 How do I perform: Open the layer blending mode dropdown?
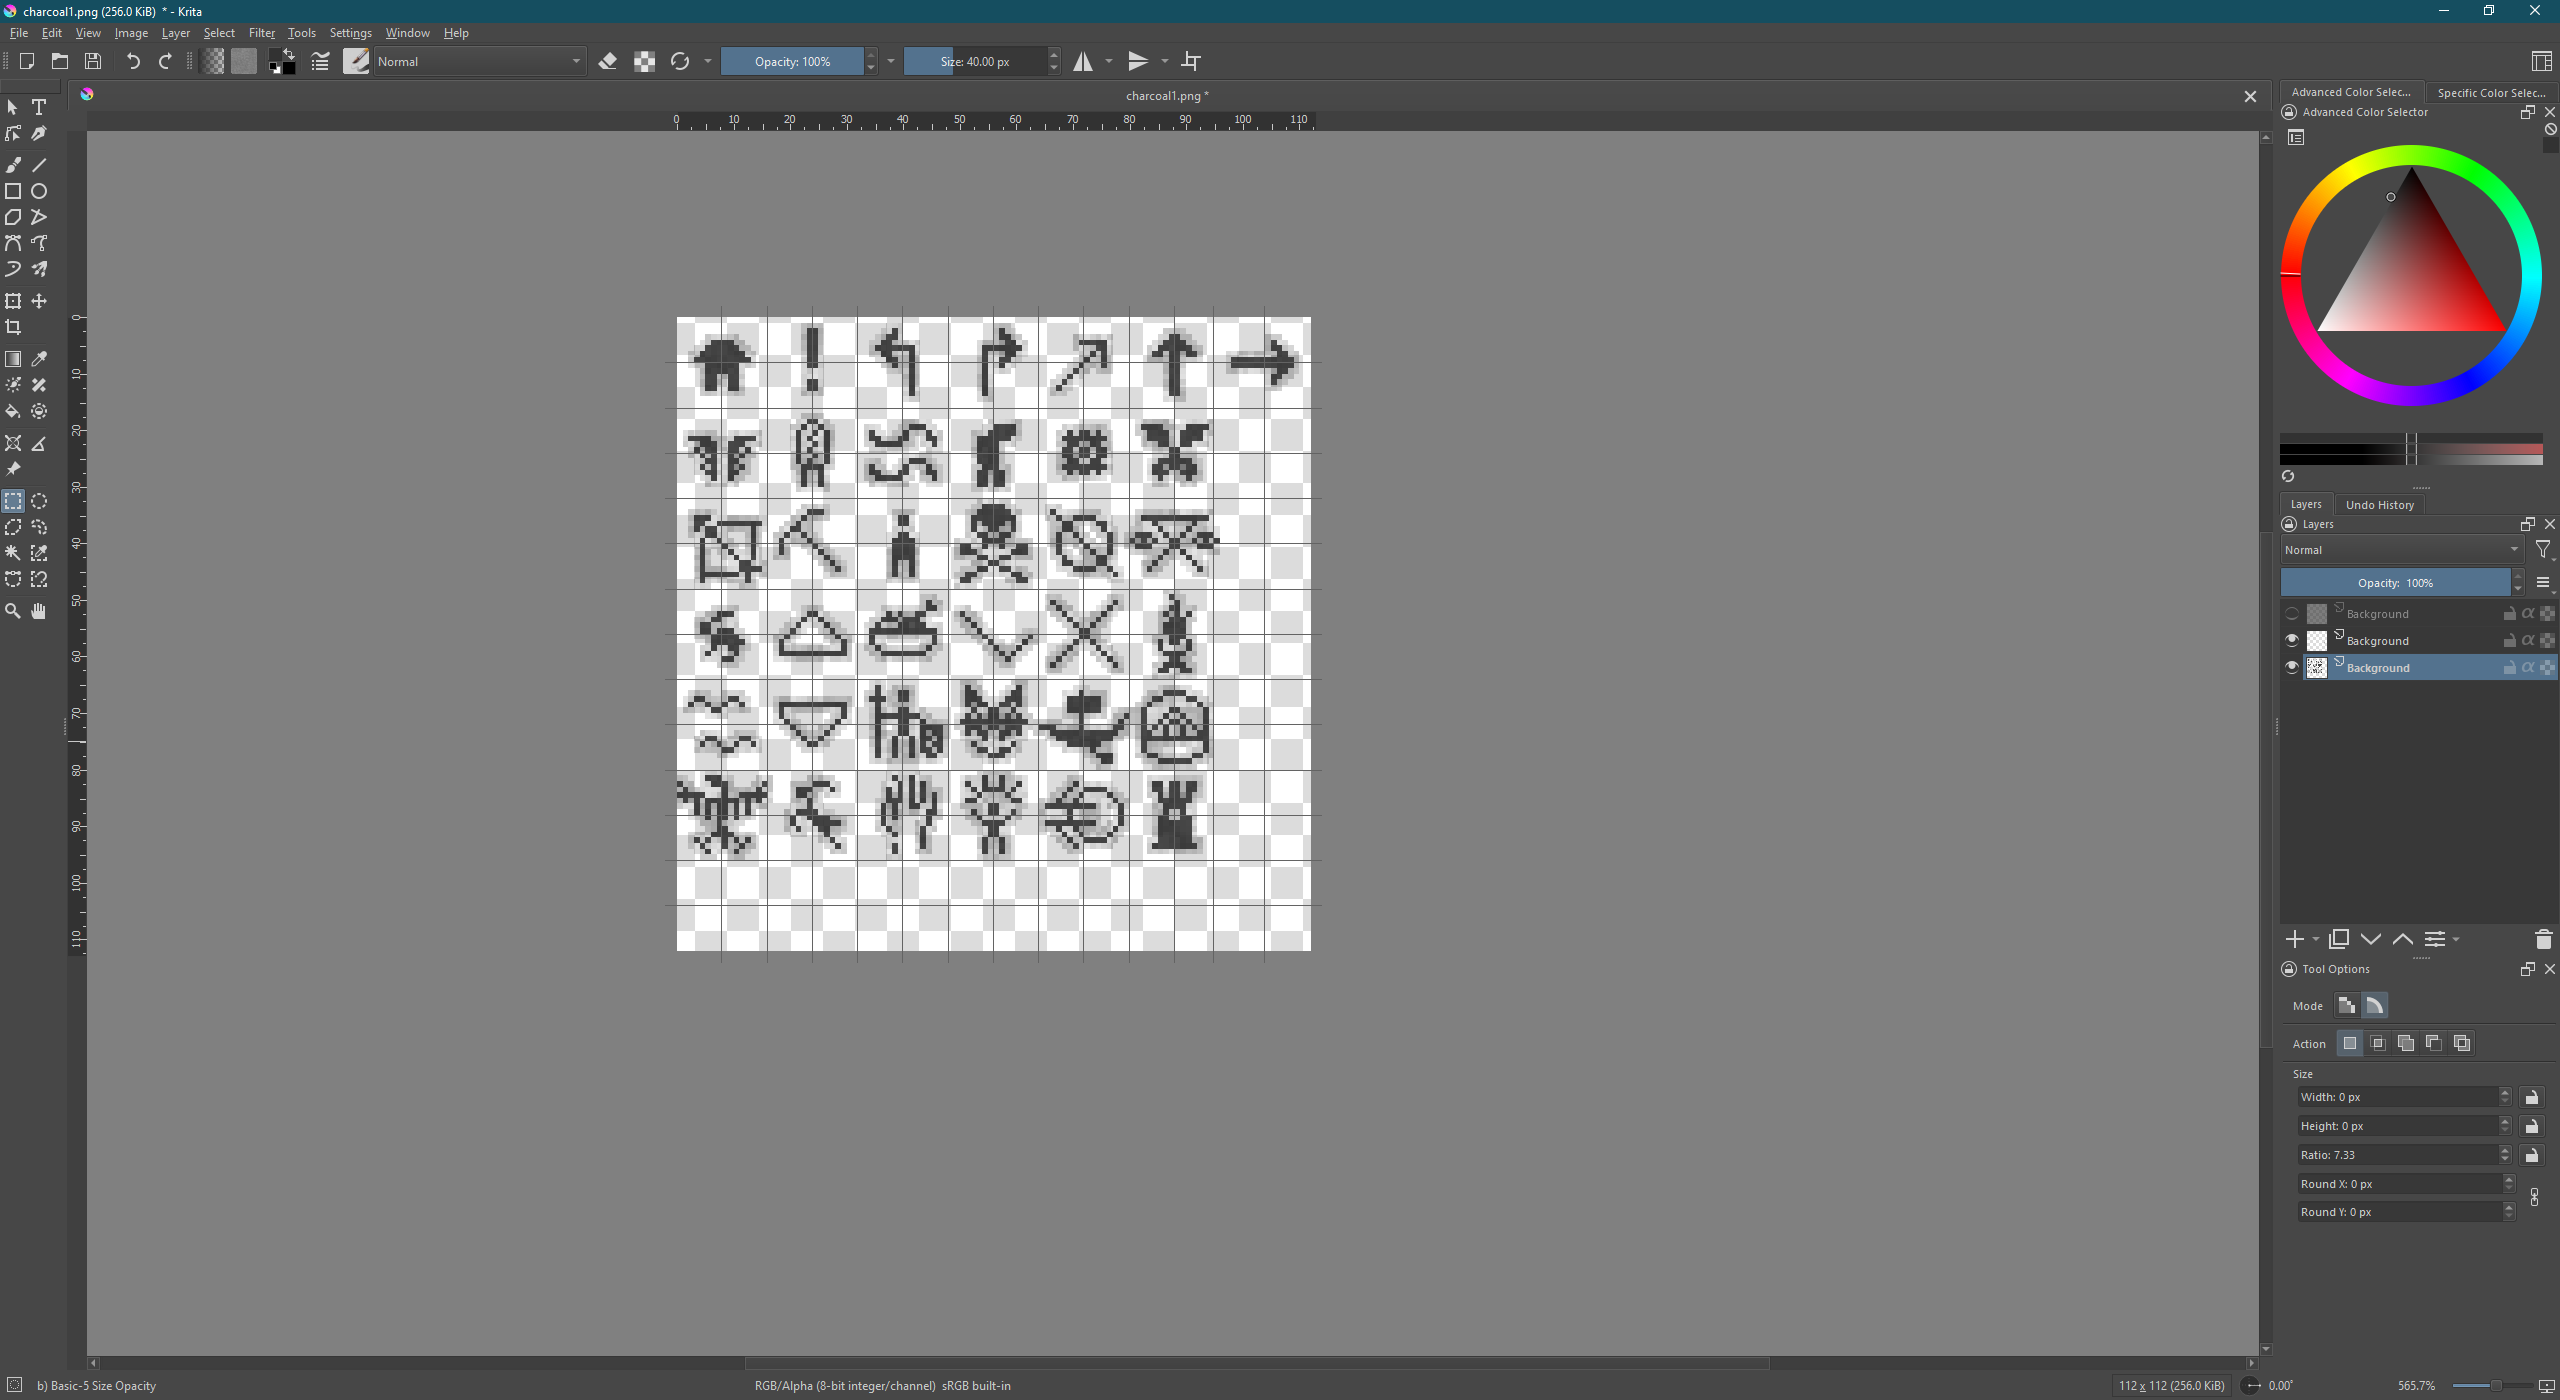(x=2402, y=550)
